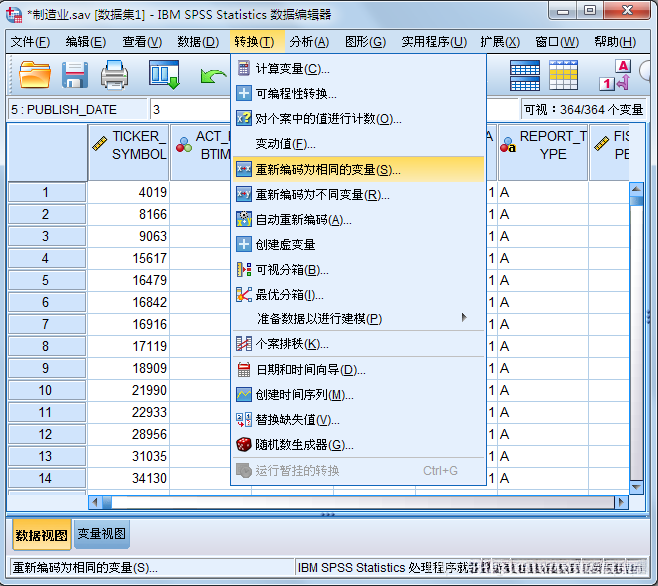658x586 pixels.
Task: Open 数据(D) menu
Action: coord(198,42)
